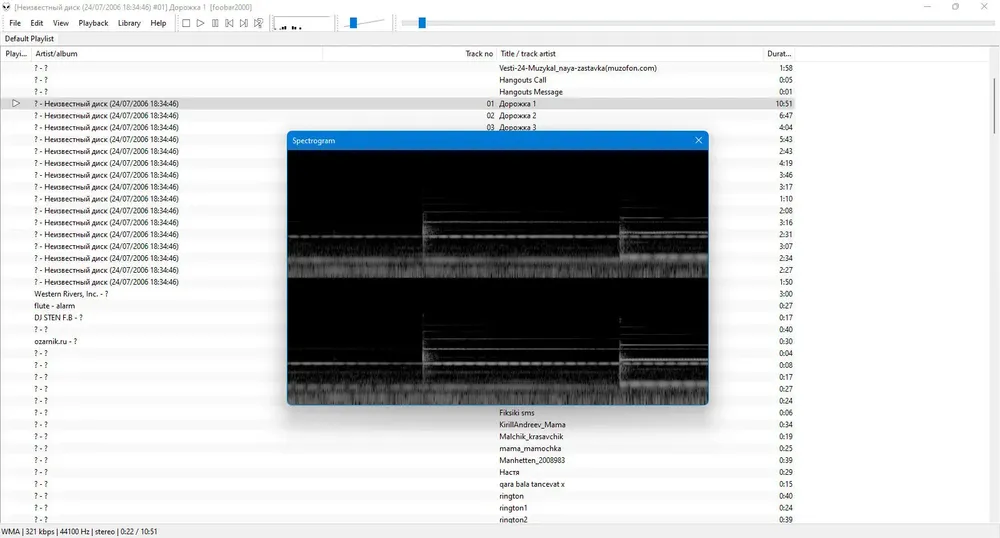Click the WMA 321 kbps status bar text
The height and width of the screenshot is (538, 1000).
[80, 532]
